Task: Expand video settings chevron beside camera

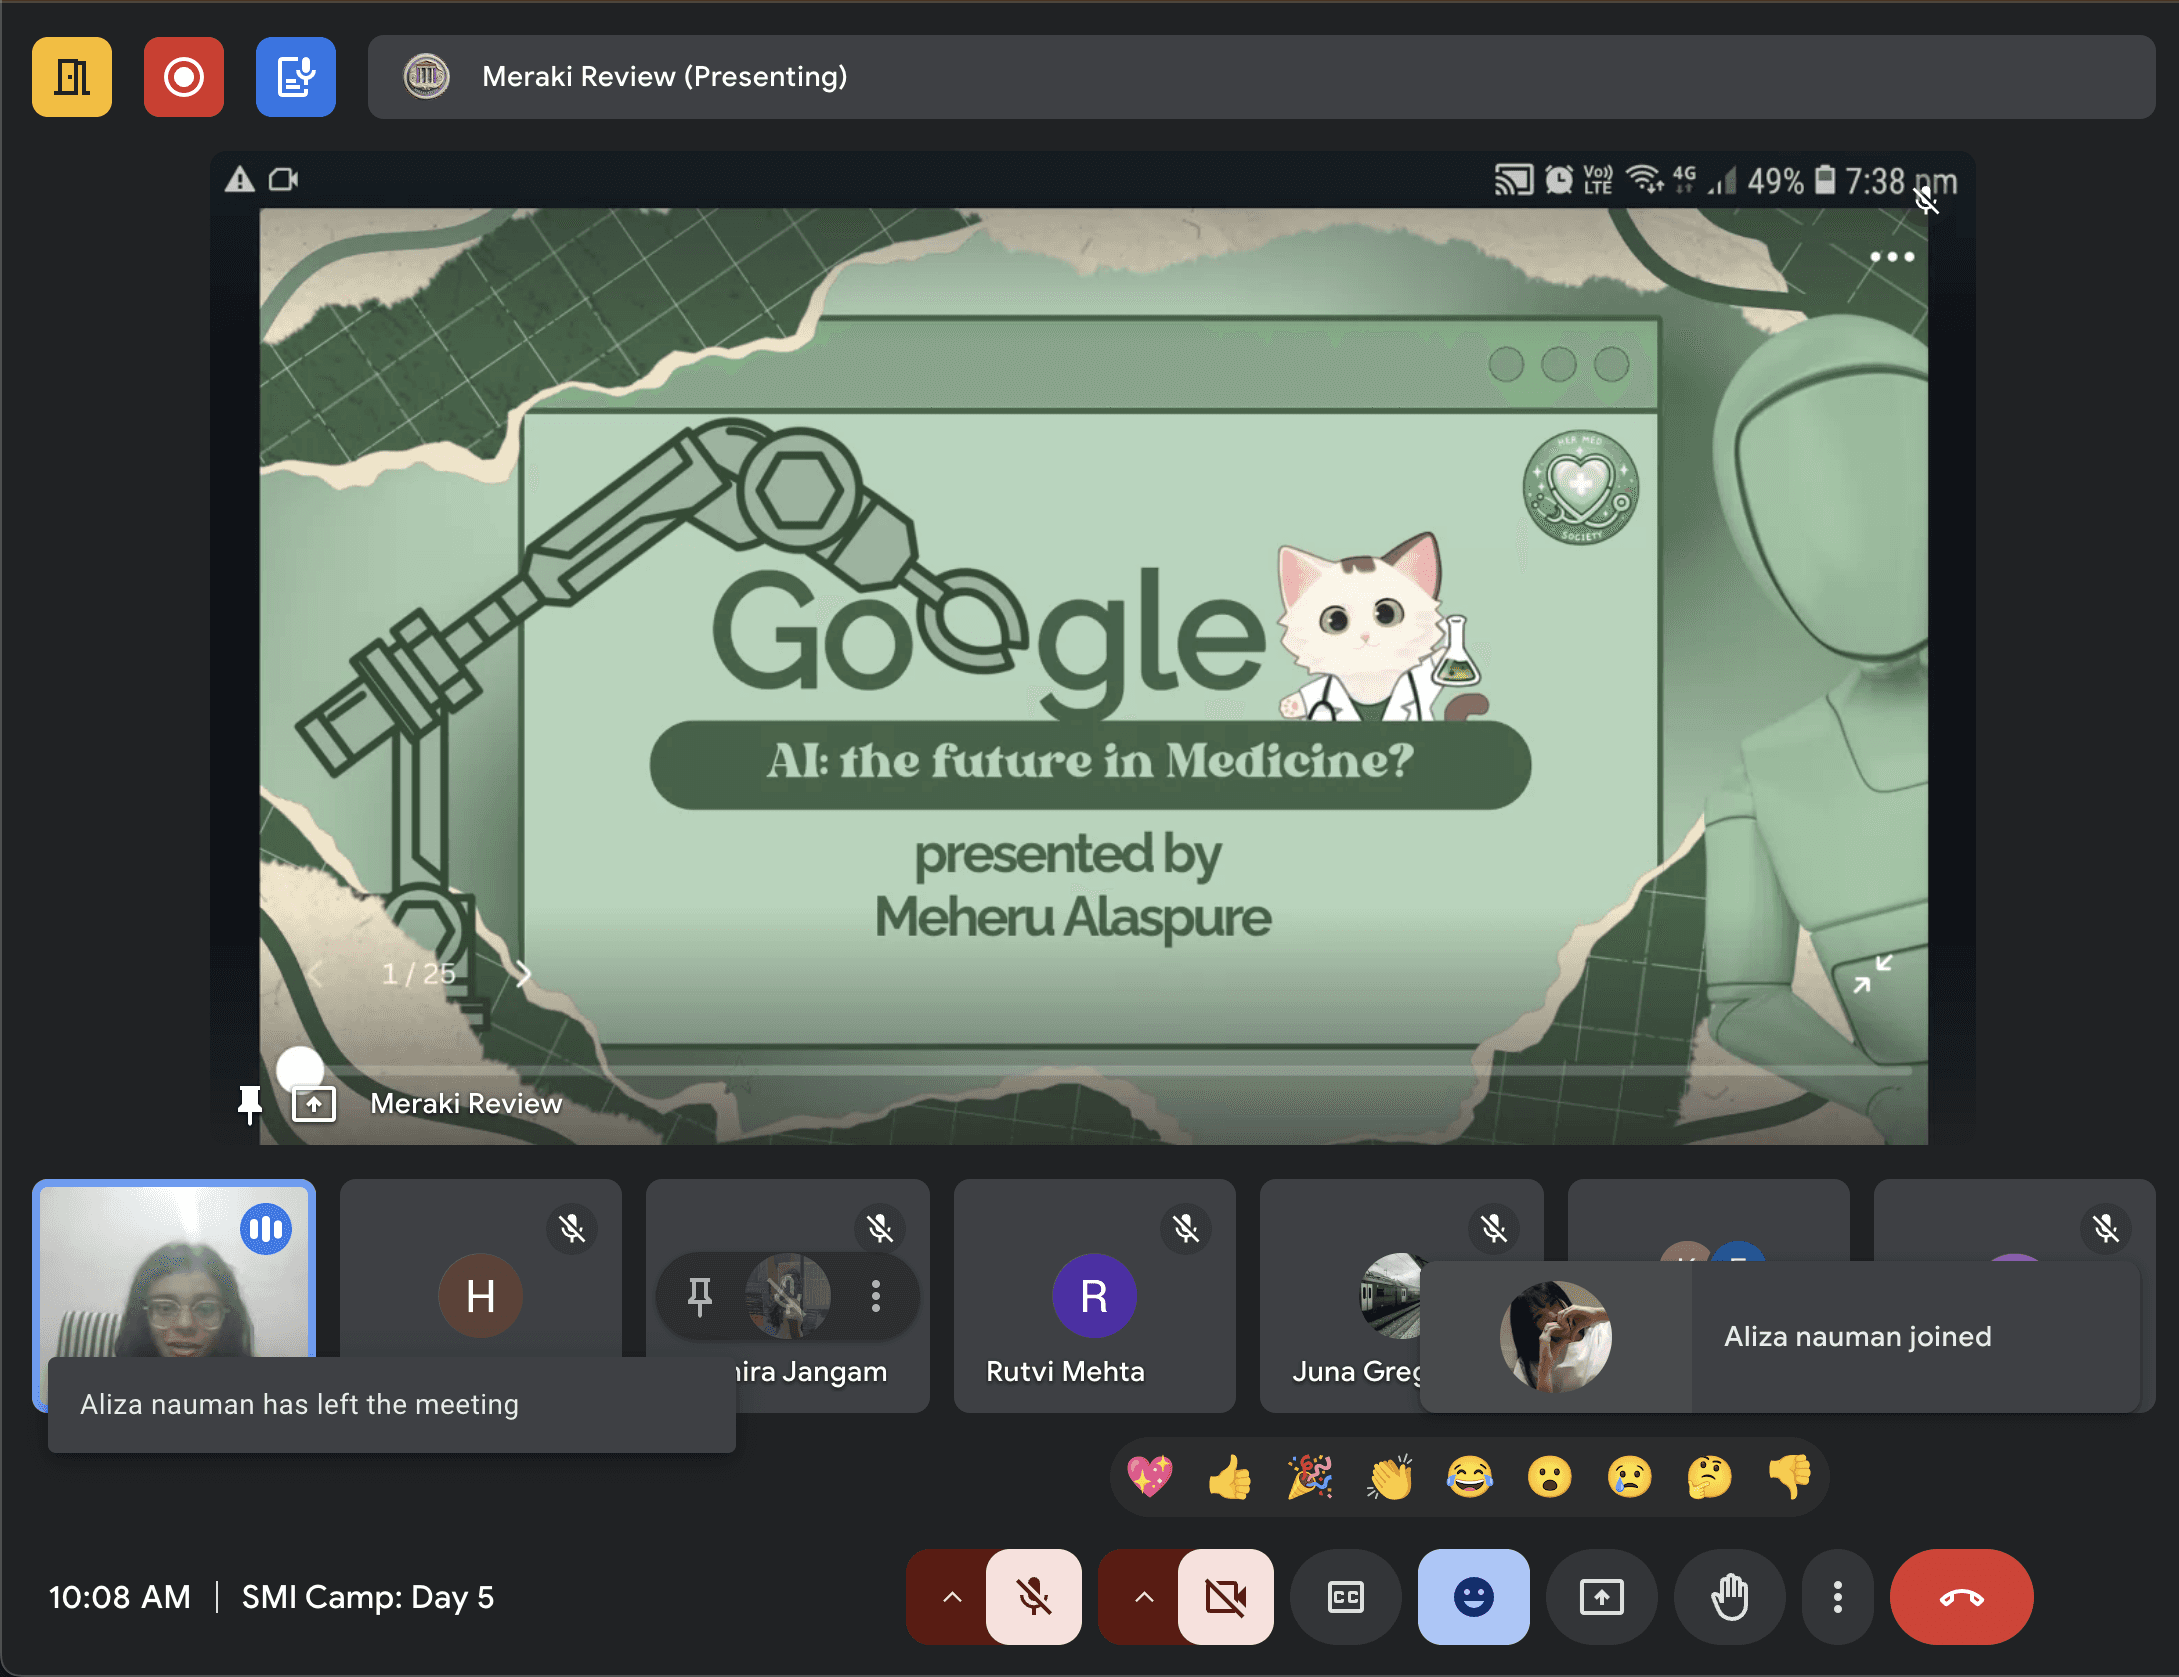Action: pos(1144,1597)
